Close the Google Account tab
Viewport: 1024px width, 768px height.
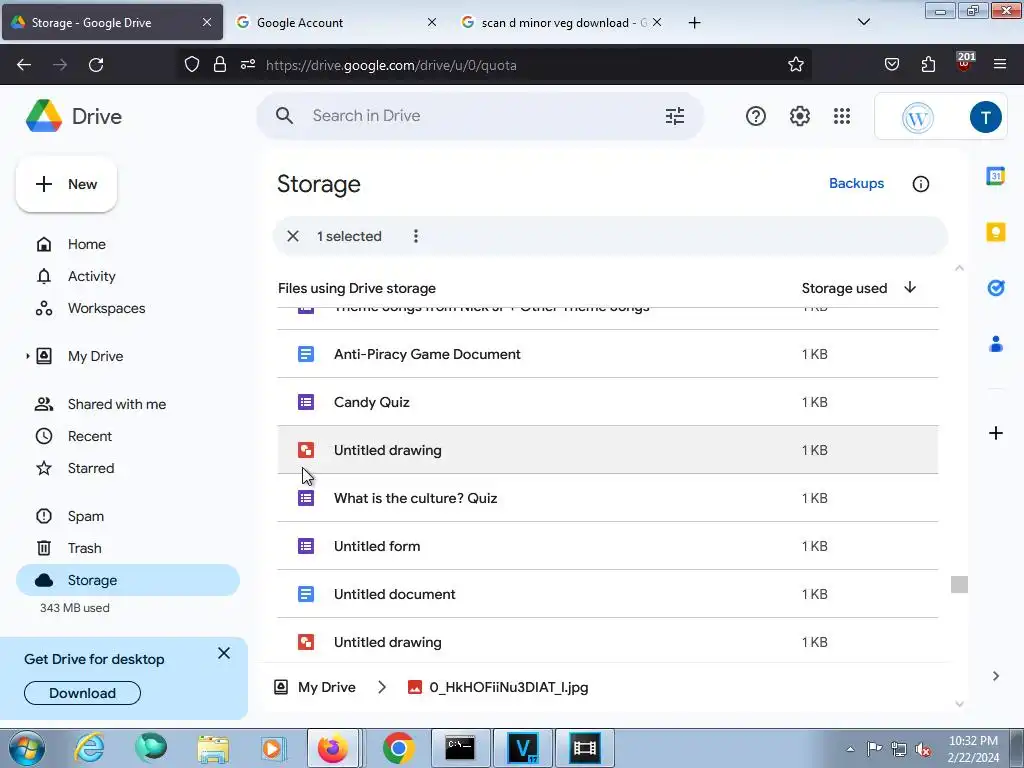coord(432,22)
